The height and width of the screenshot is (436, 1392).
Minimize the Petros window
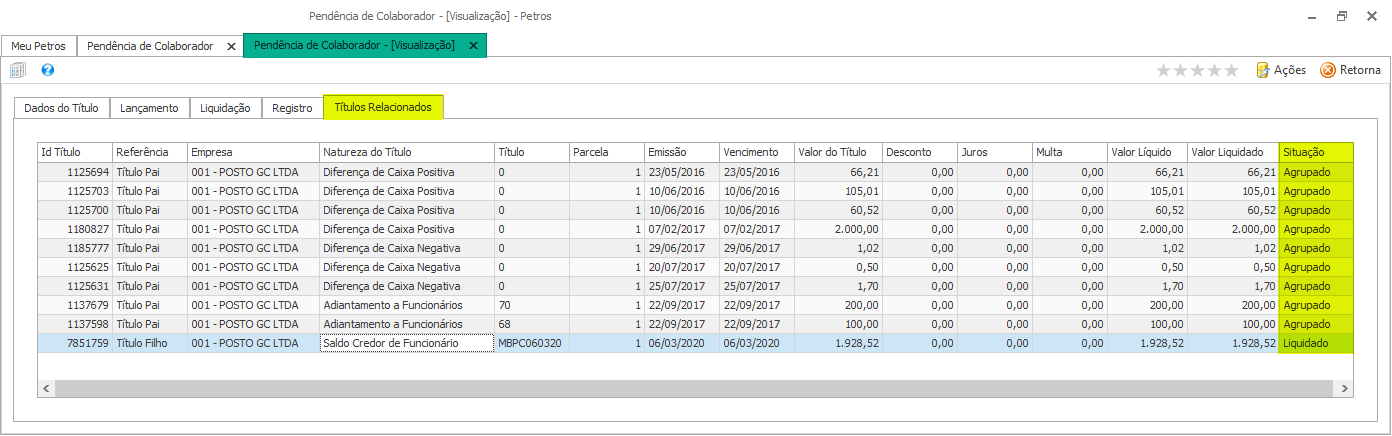click(1313, 16)
